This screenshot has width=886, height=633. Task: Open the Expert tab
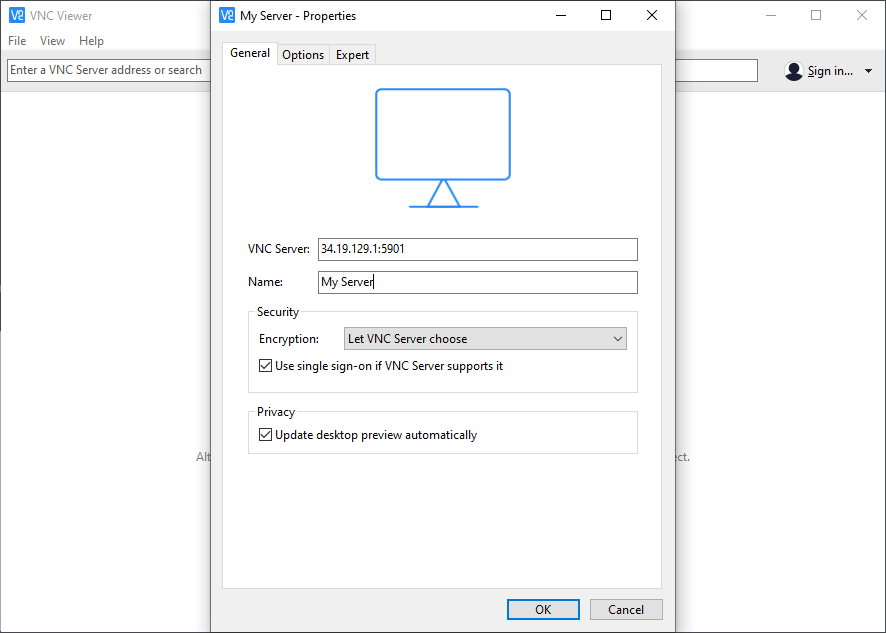[x=352, y=55]
